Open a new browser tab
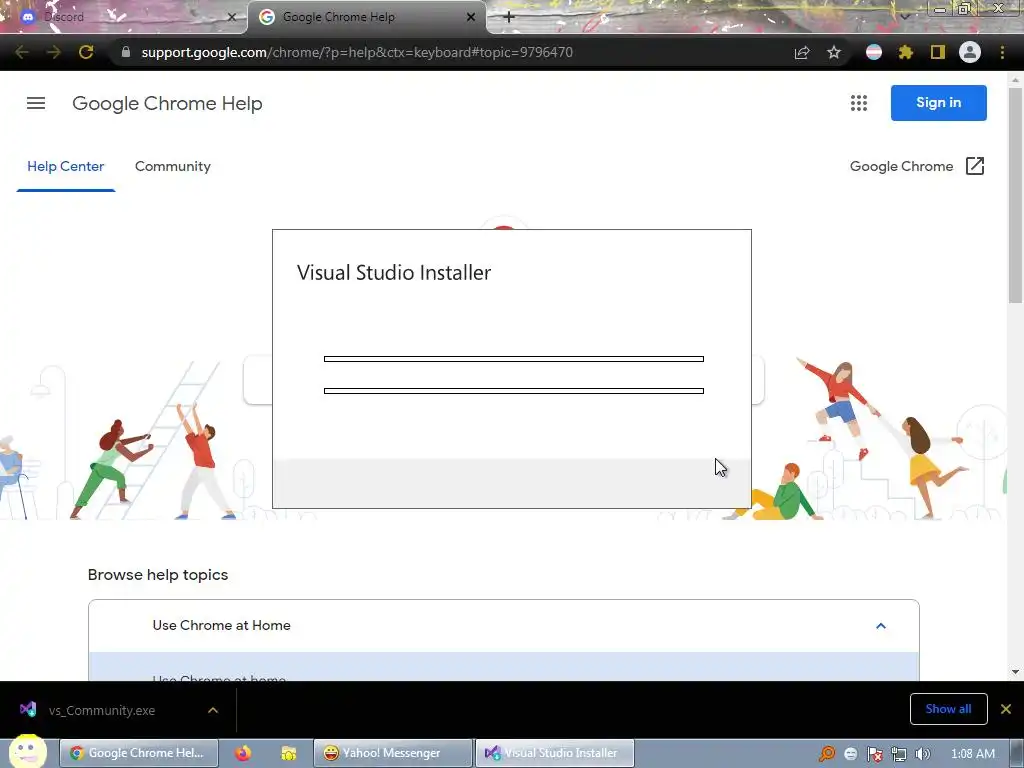The image size is (1024, 768). [x=509, y=17]
